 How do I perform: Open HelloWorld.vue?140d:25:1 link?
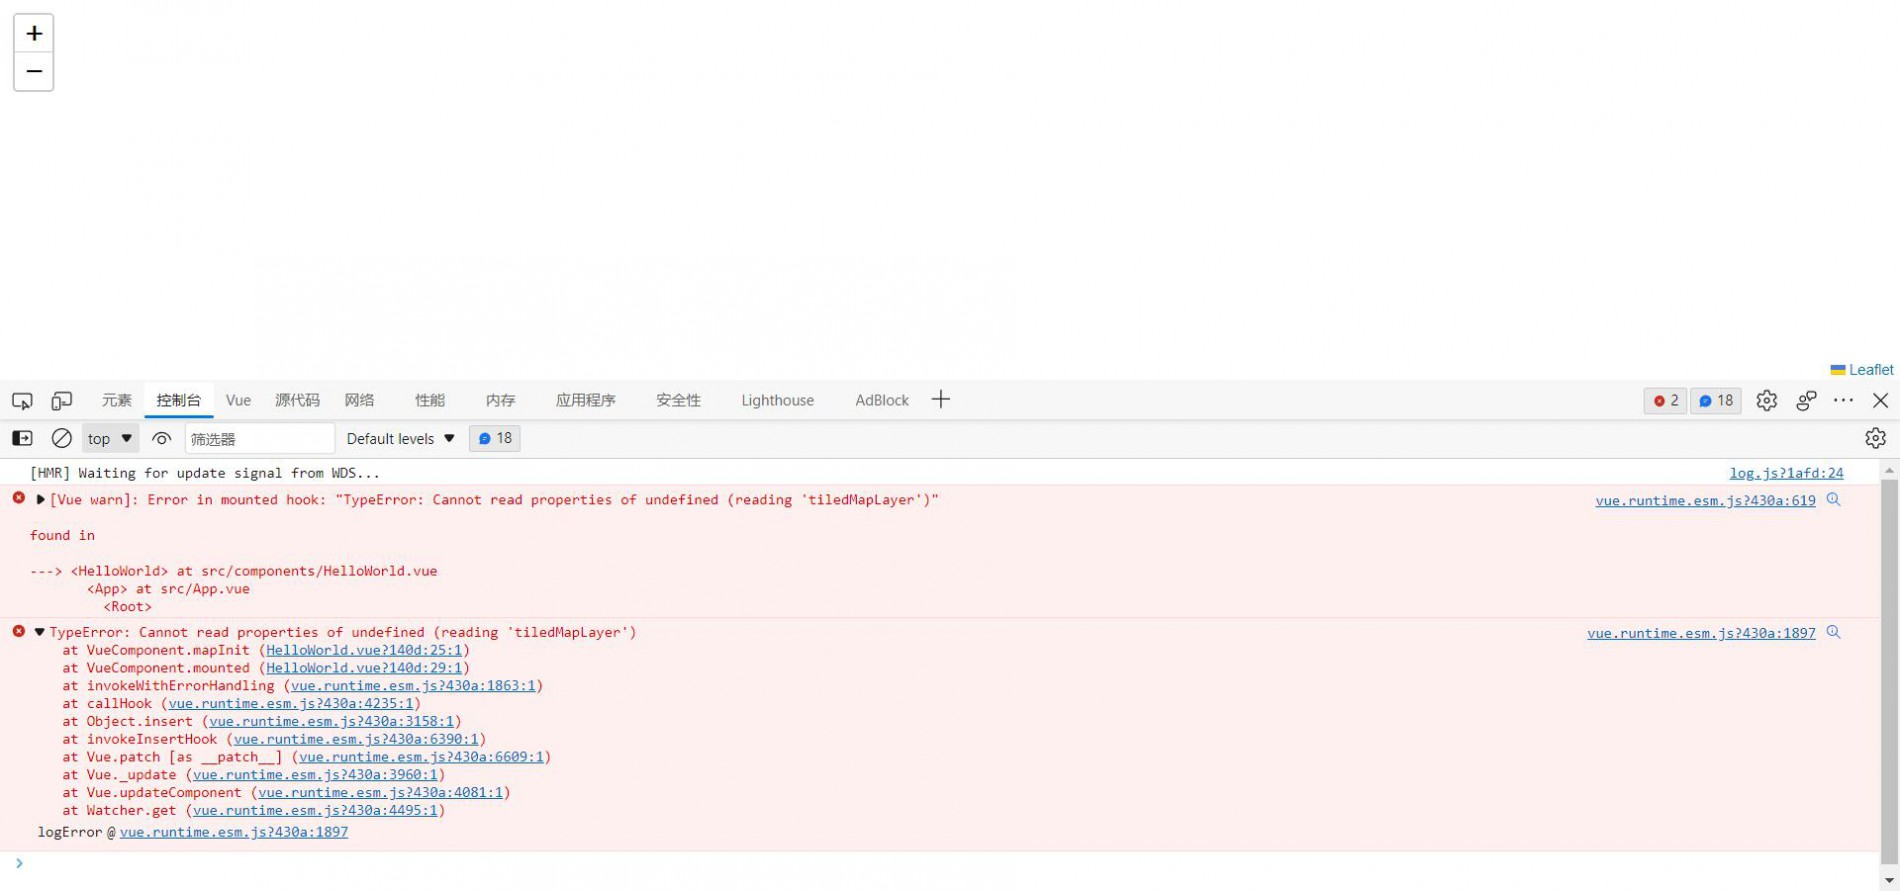coord(364,650)
